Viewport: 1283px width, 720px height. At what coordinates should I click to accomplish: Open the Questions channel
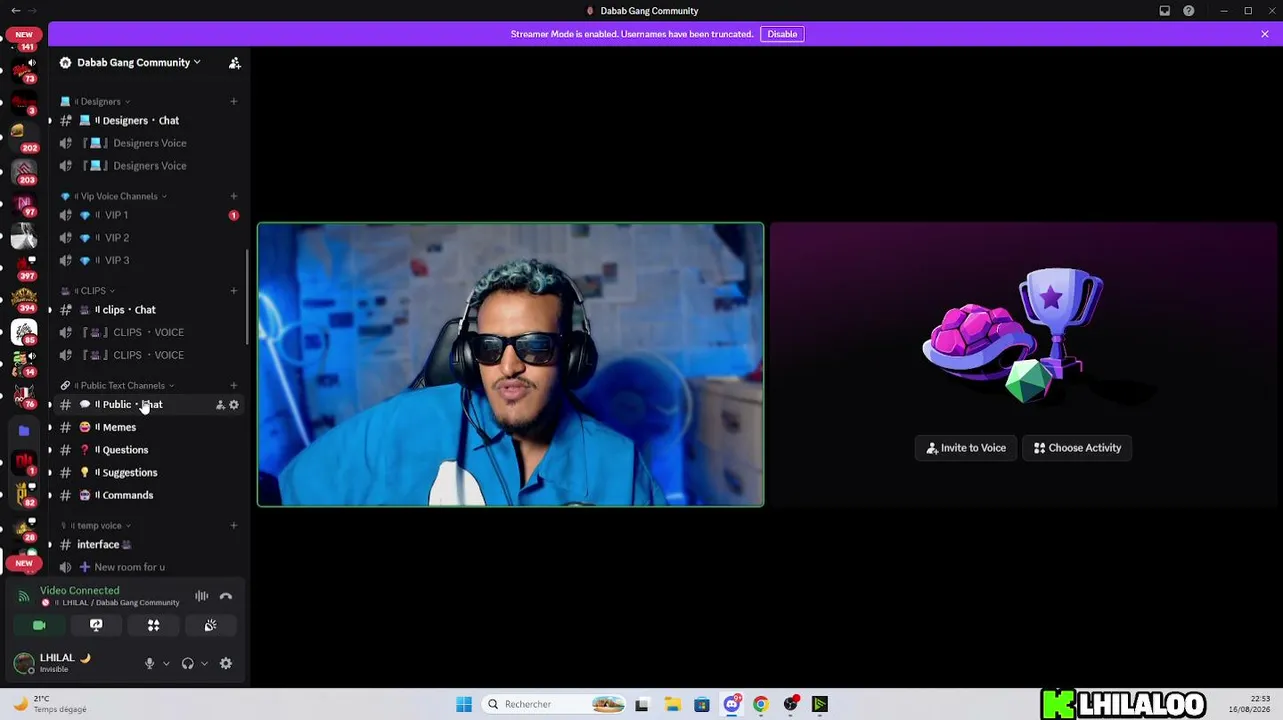pyautogui.click(x=149, y=450)
